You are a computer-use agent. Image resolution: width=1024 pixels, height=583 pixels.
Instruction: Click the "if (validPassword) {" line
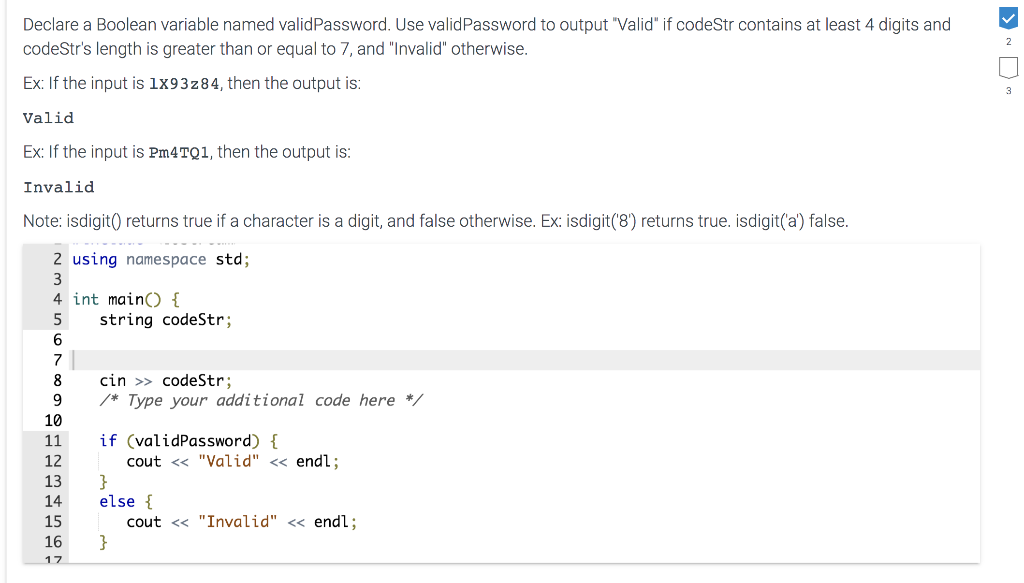pyautogui.click(x=189, y=441)
